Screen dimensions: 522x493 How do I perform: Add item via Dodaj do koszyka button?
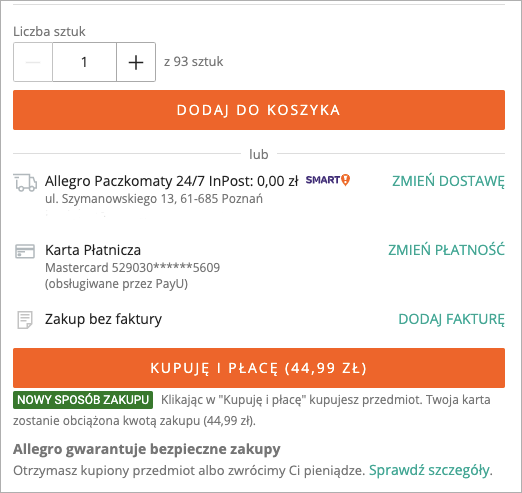(x=259, y=110)
